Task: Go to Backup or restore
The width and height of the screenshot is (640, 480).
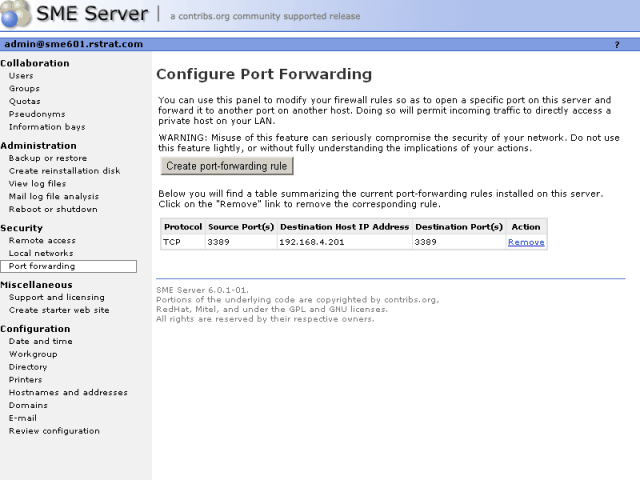Action: click(x=48, y=158)
